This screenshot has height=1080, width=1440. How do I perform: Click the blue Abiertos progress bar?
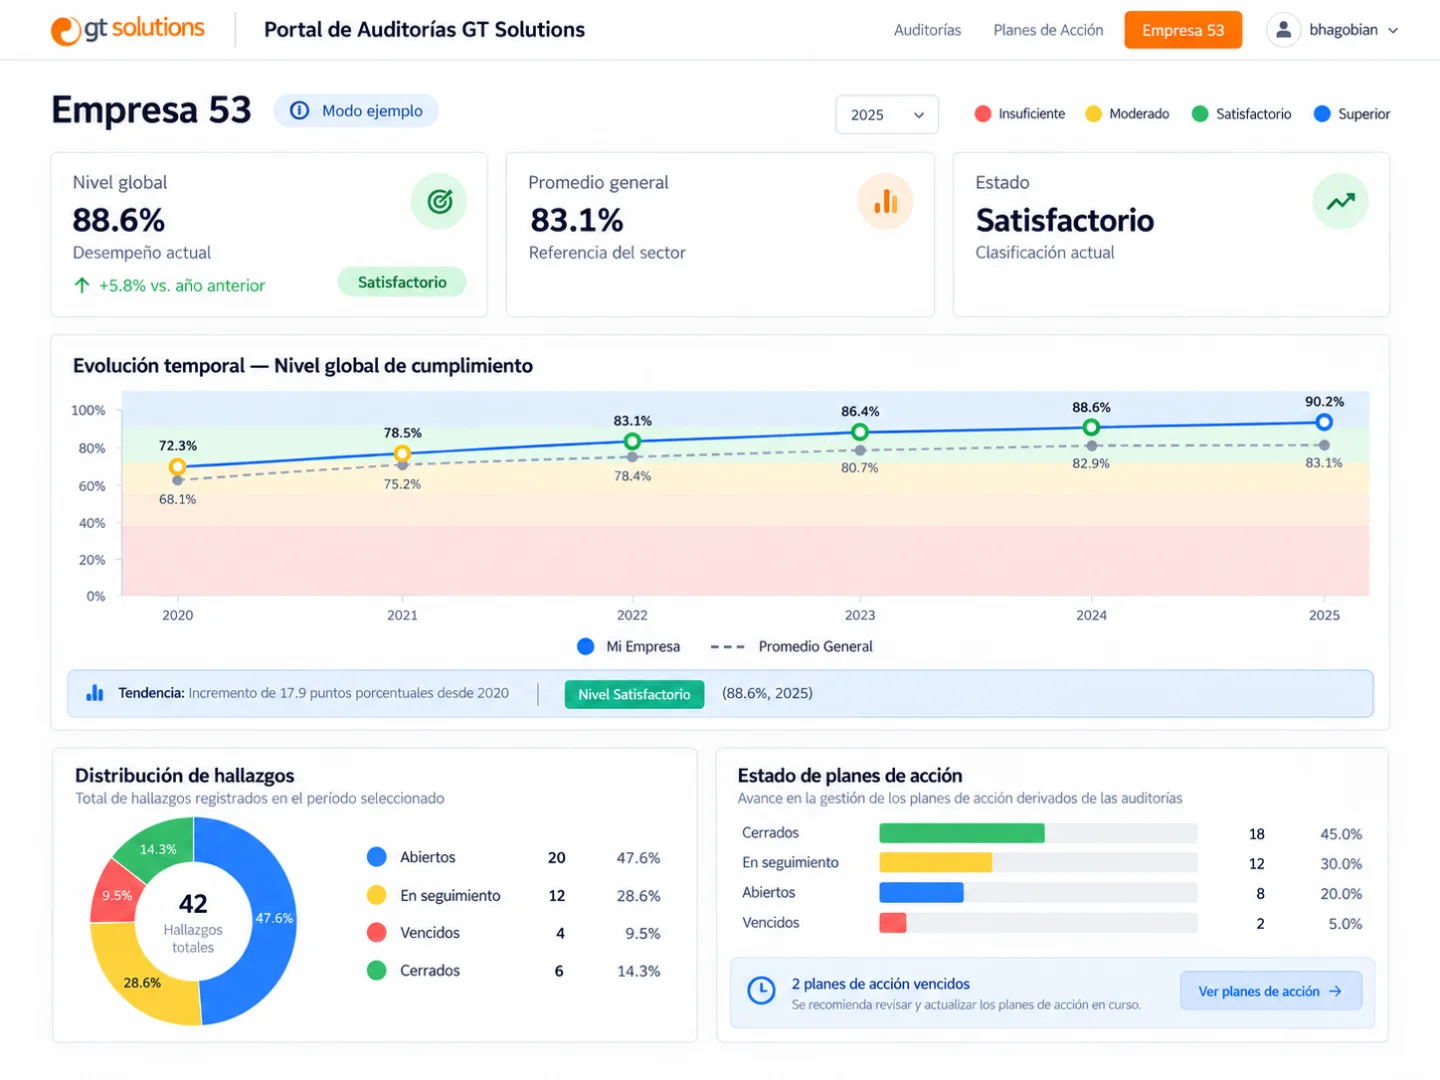pyautogui.click(x=921, y=892)
